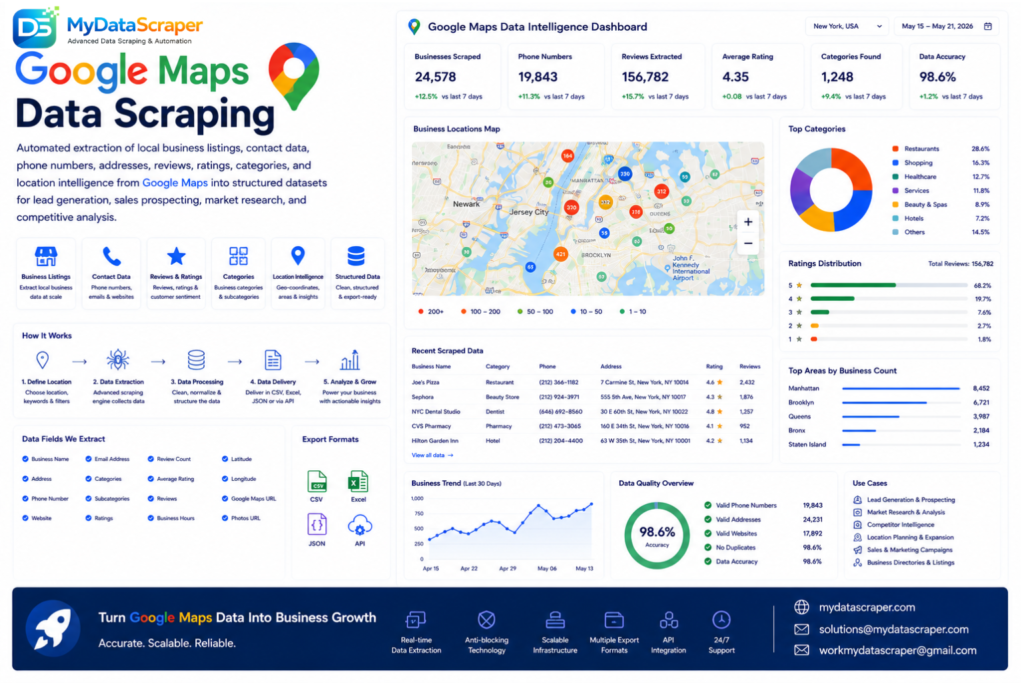Click the NYC Dental Studio row name
Screen dimensions: 1024x683
pyautogui.click(x=436, y=412)
